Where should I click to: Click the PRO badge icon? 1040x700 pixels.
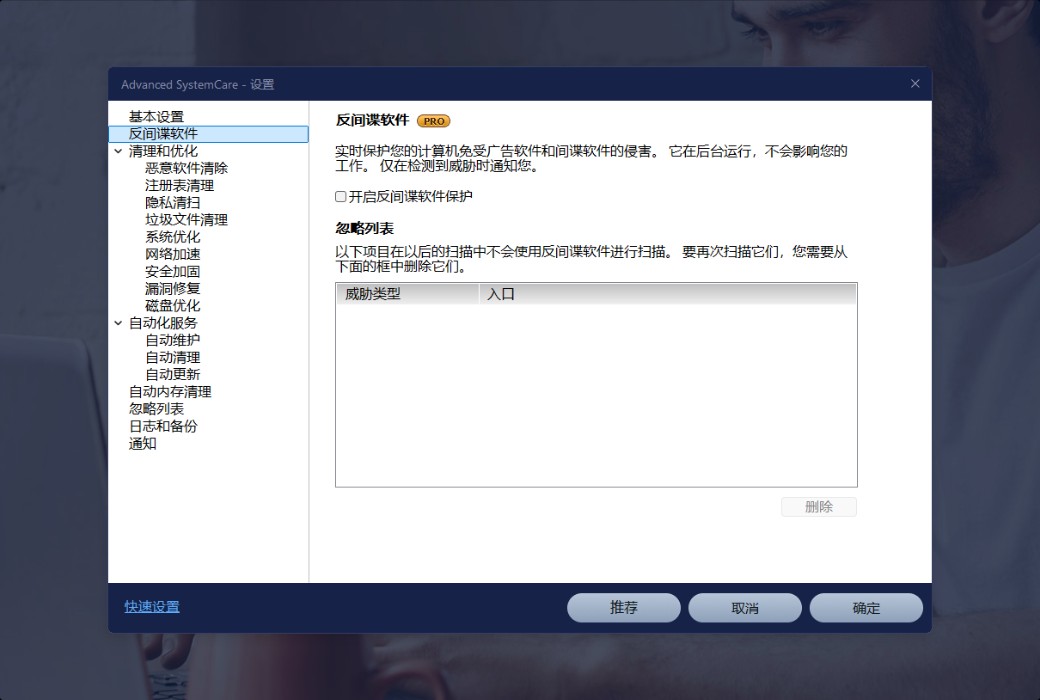[433, 121]
